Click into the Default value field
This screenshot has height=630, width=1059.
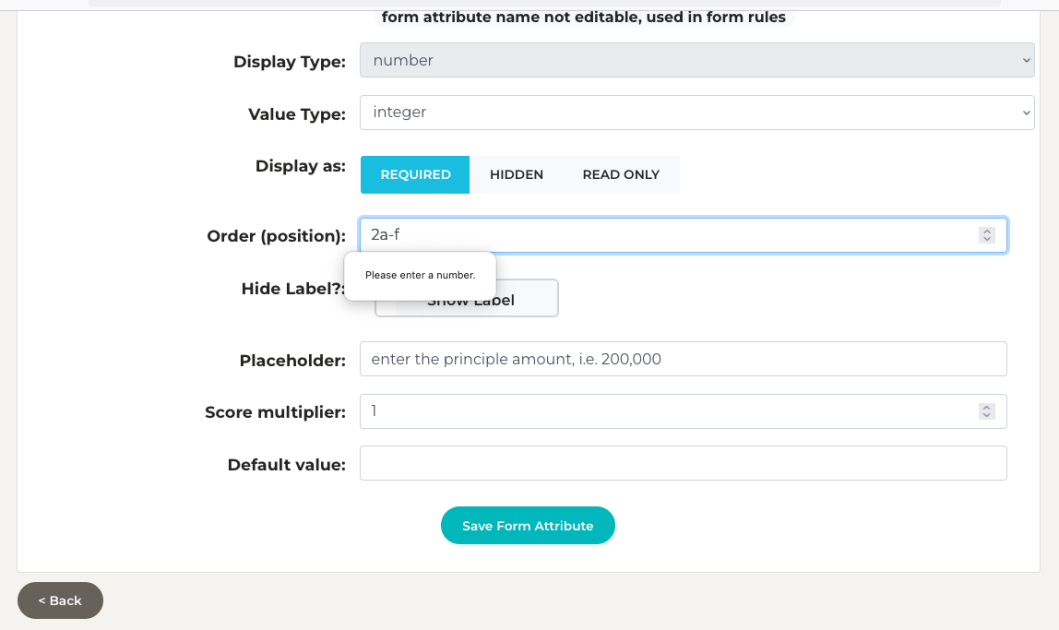pos(683,463)
